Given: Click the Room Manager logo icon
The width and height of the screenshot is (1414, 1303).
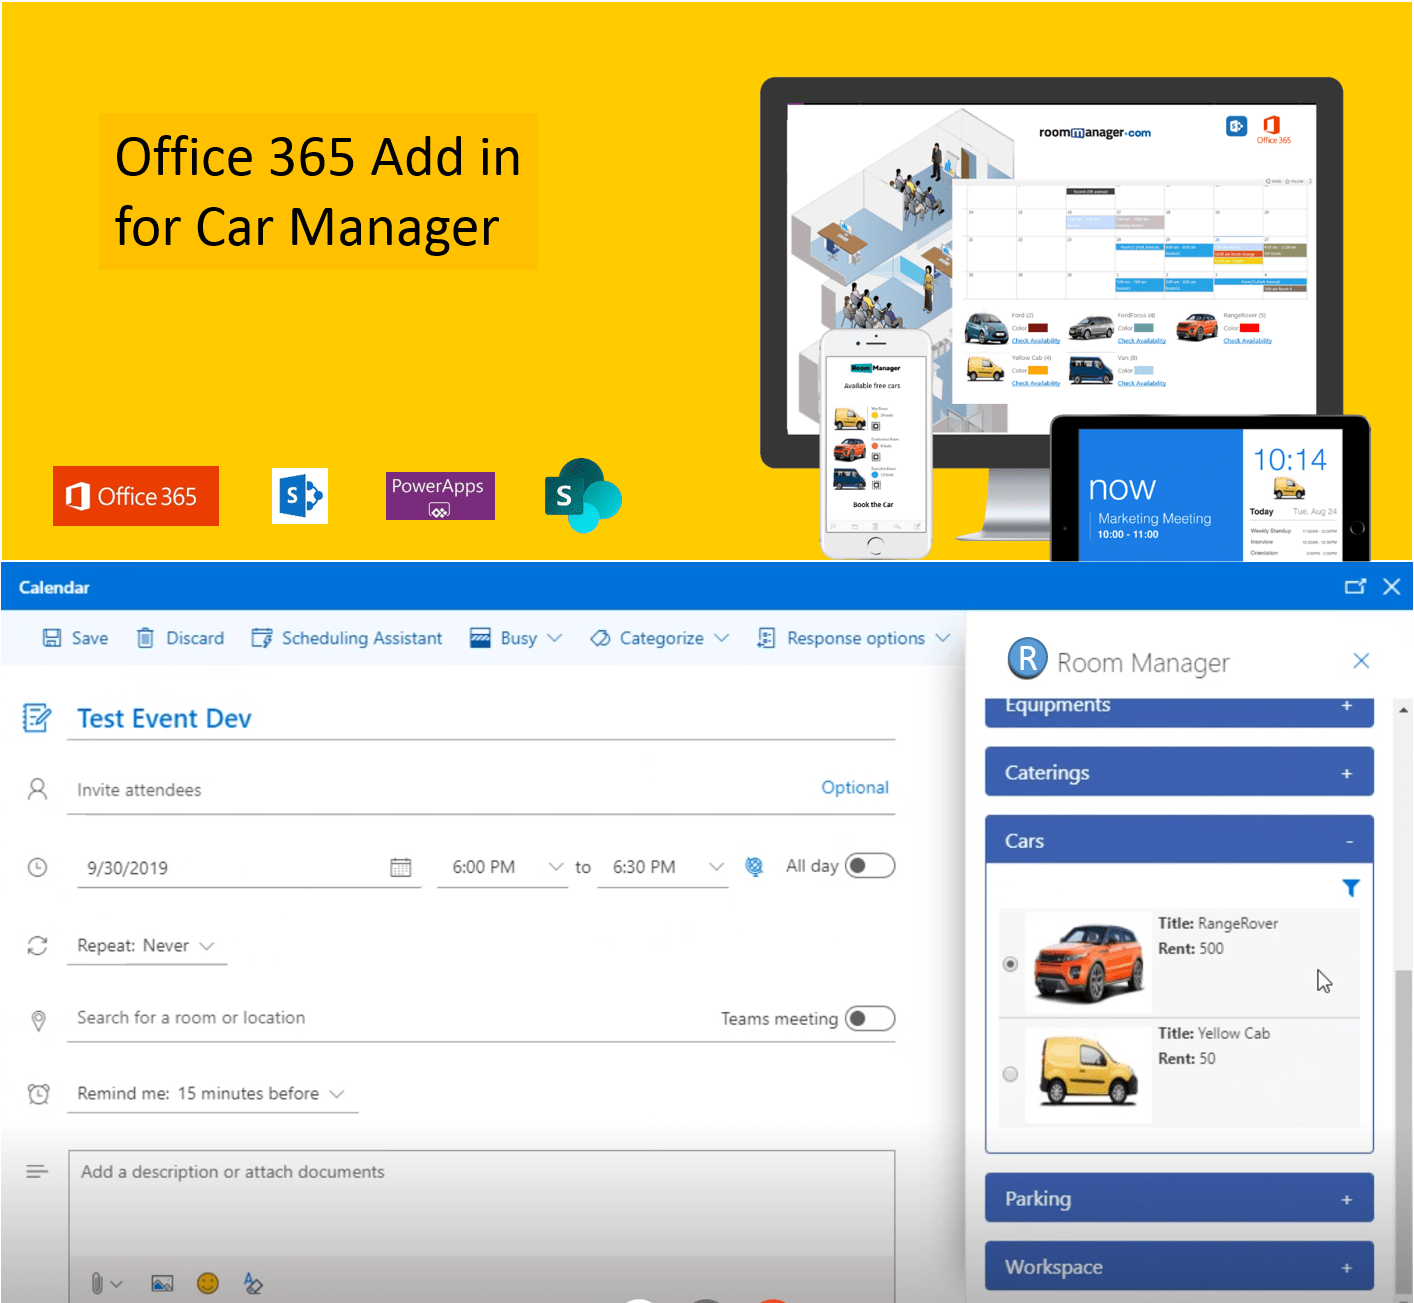Looking at the screenshot, I should [1026, 660].
